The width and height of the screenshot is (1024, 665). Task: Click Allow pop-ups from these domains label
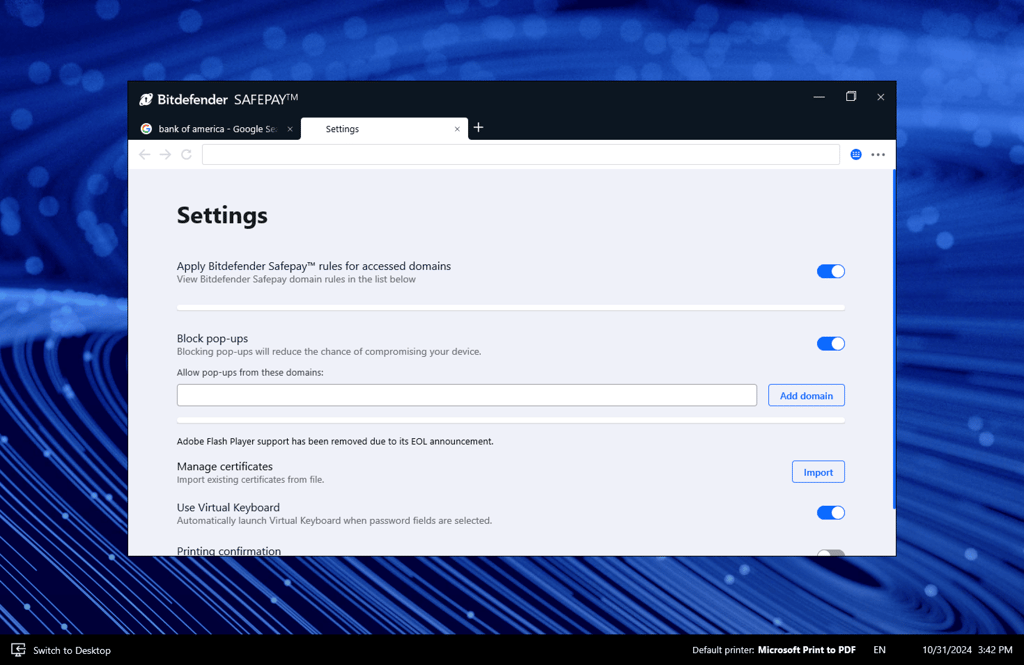tap(250, 372)
